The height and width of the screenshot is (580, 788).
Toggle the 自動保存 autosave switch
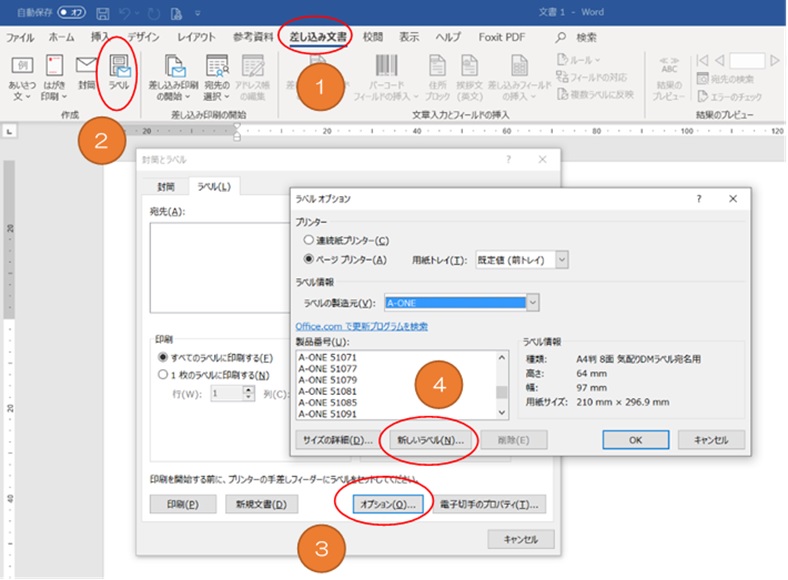tap(71, 13)
